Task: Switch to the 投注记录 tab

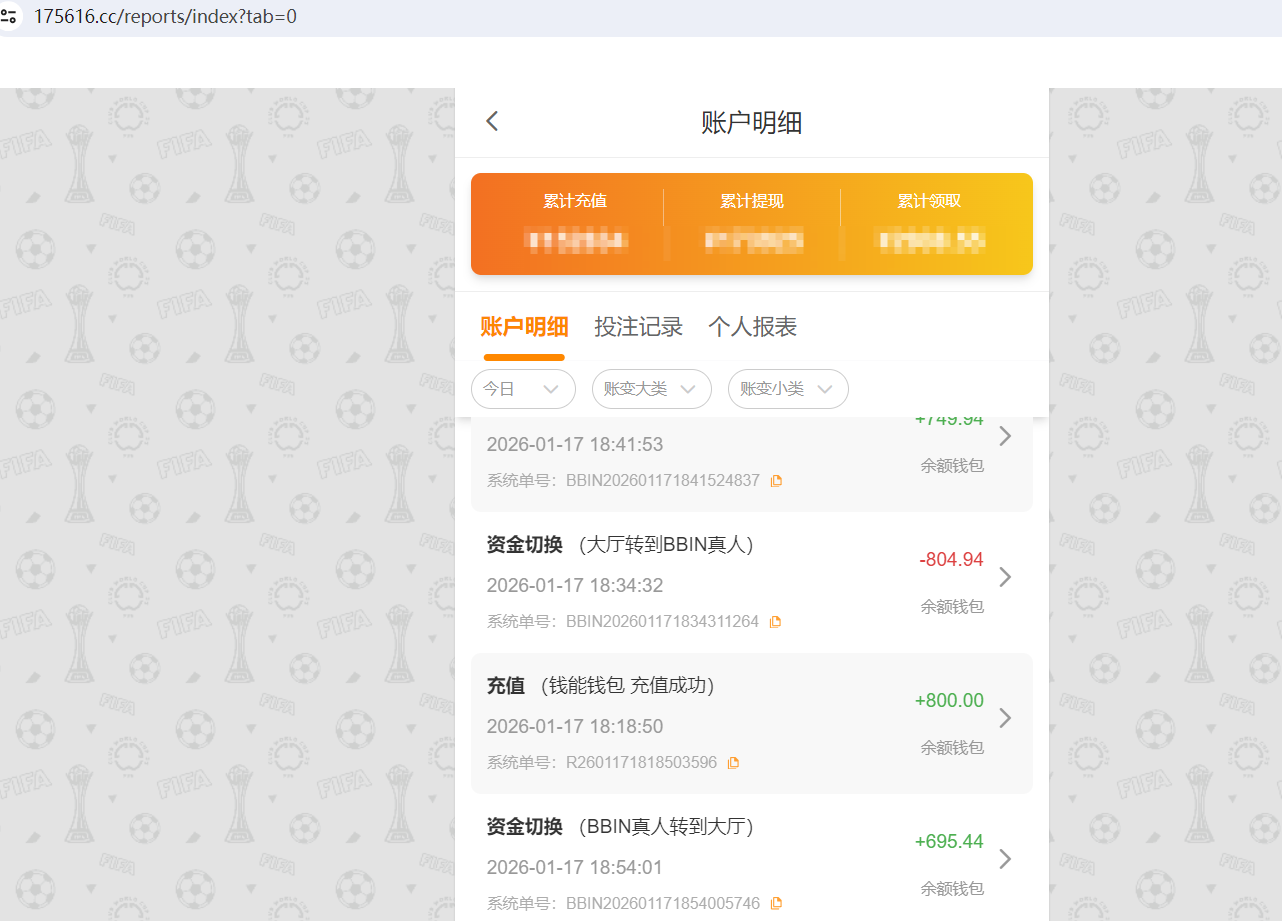Action: pyautogui.click(x=639, y=326)
